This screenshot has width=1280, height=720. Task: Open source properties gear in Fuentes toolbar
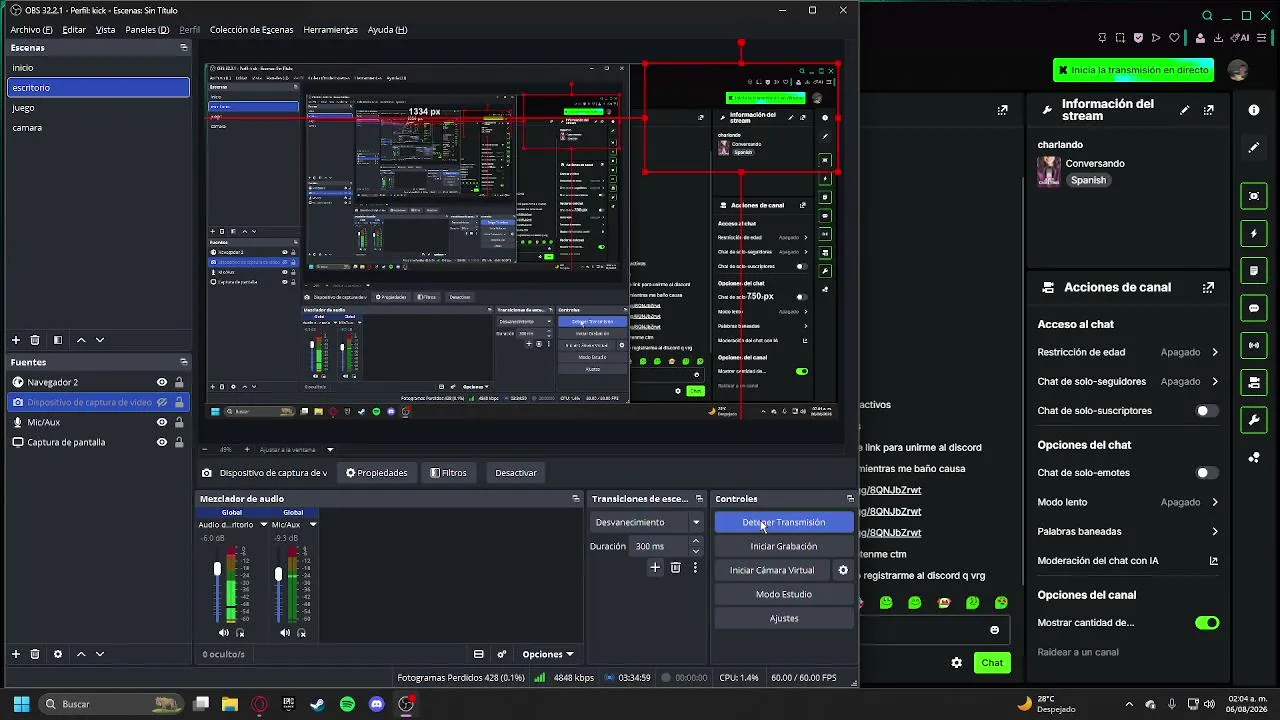coord(57,654)
